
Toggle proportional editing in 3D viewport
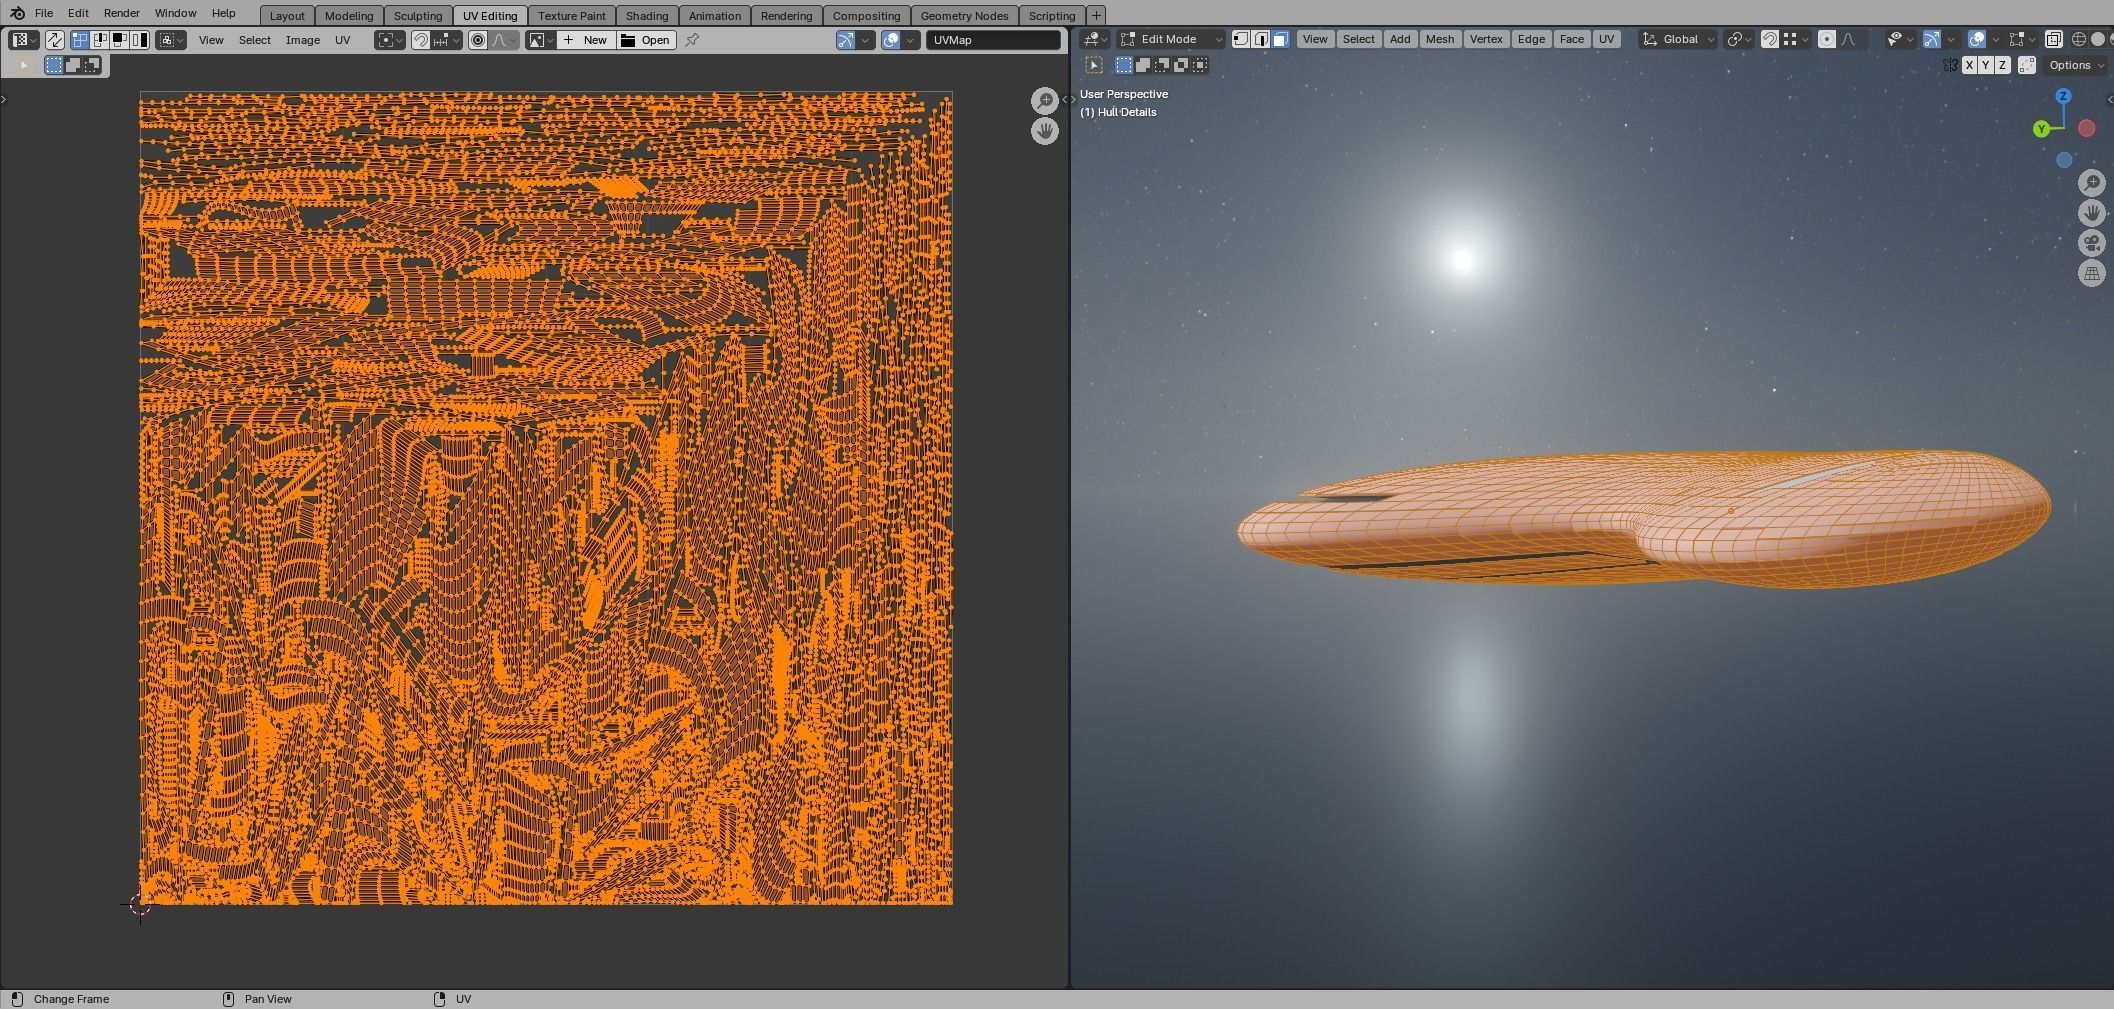tap(1827, 39)
